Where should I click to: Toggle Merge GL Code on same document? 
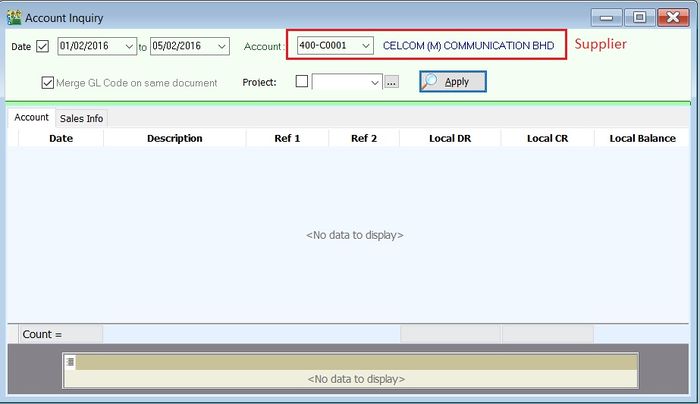tap(48, 82)
